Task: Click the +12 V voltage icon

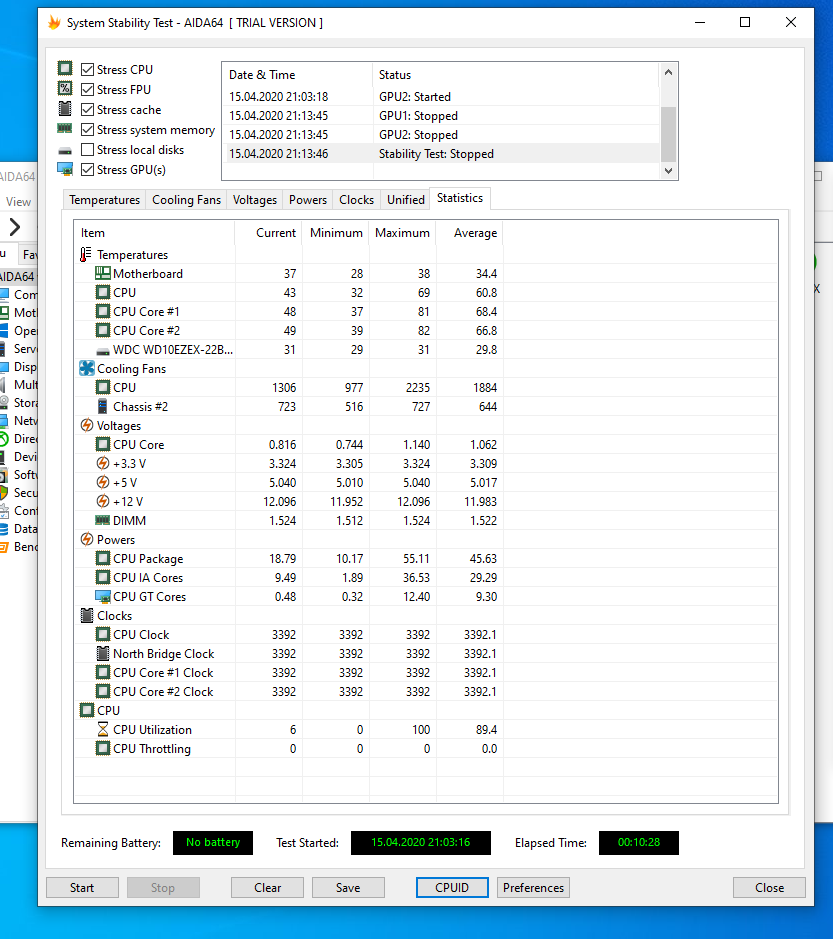Action: click(102, 501)
